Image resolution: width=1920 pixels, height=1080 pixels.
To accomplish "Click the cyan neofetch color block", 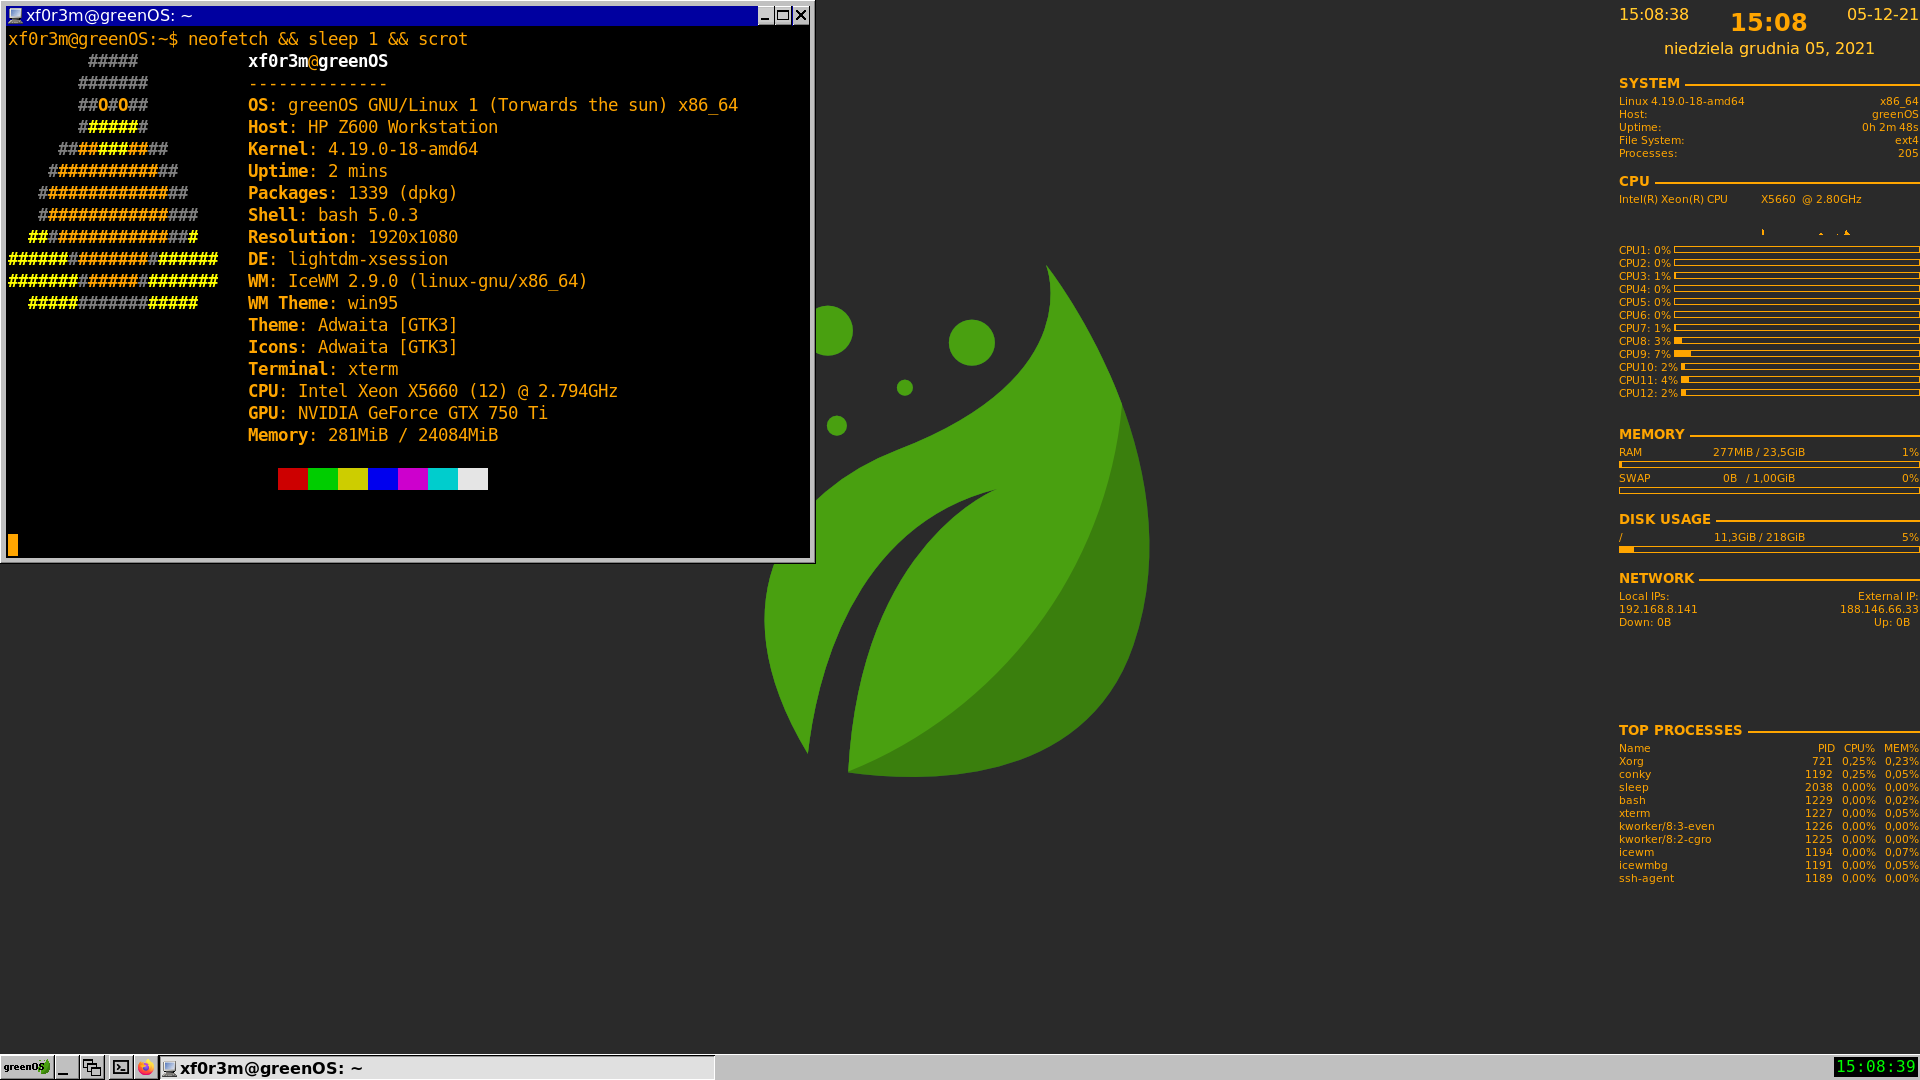I will [442, 479].
